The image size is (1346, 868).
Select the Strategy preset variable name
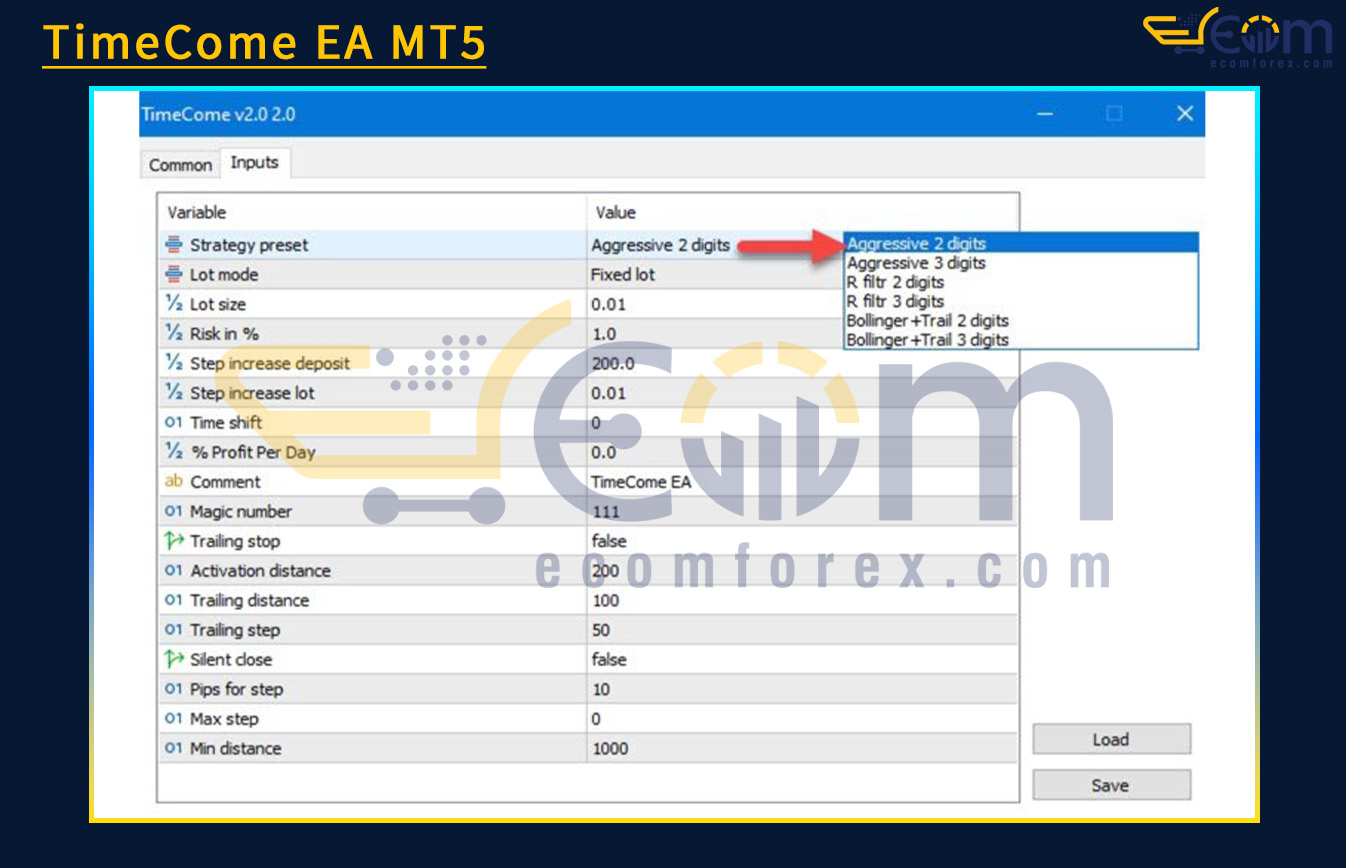[249, 245]
